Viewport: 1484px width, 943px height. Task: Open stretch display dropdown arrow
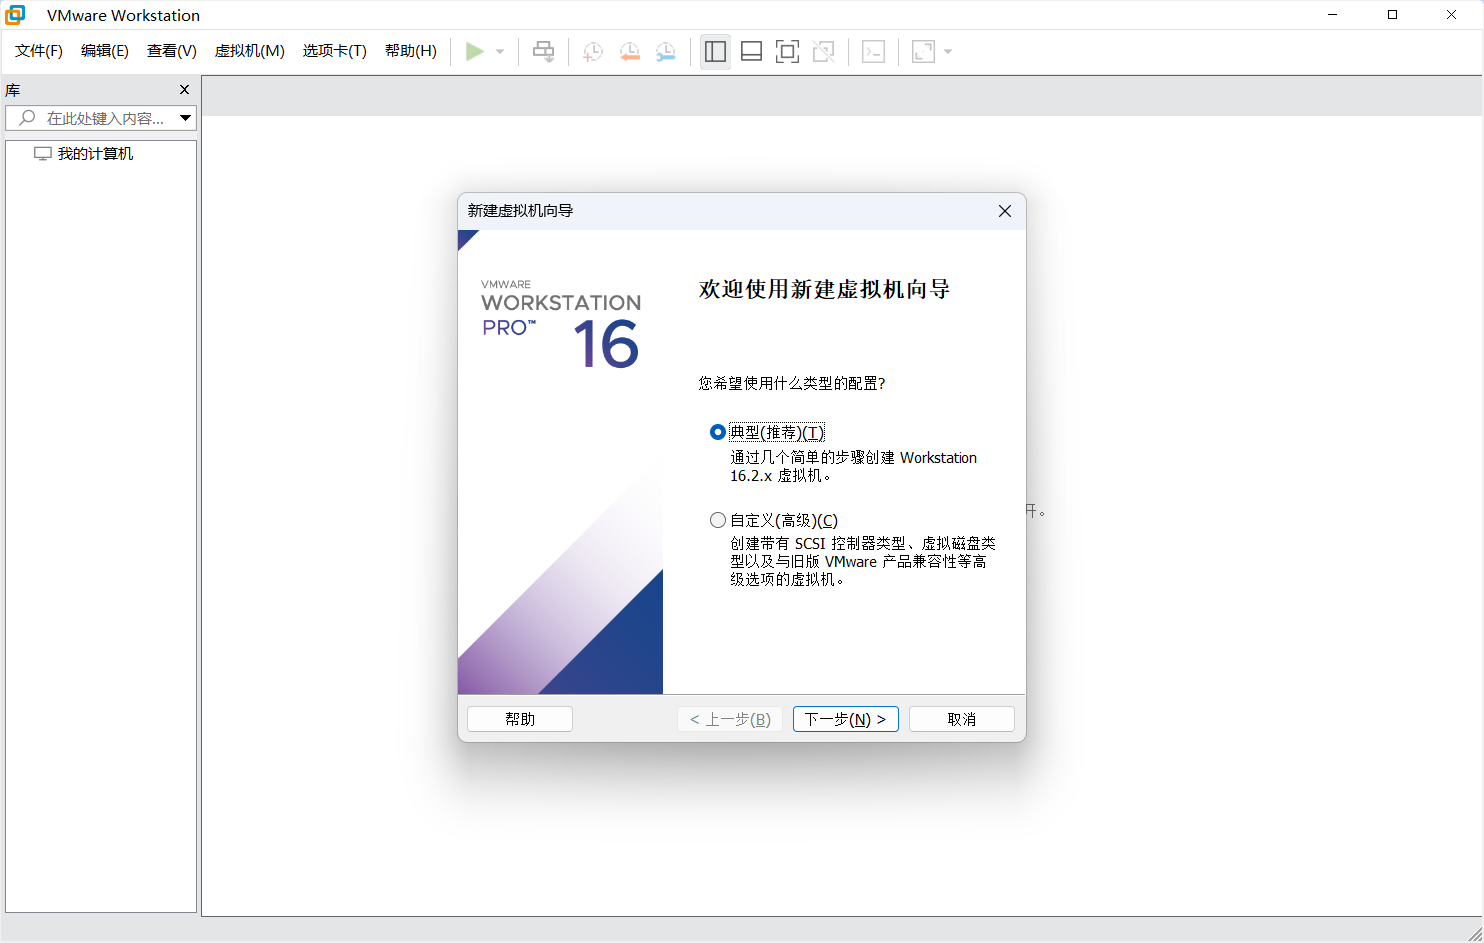click(948, 51)
